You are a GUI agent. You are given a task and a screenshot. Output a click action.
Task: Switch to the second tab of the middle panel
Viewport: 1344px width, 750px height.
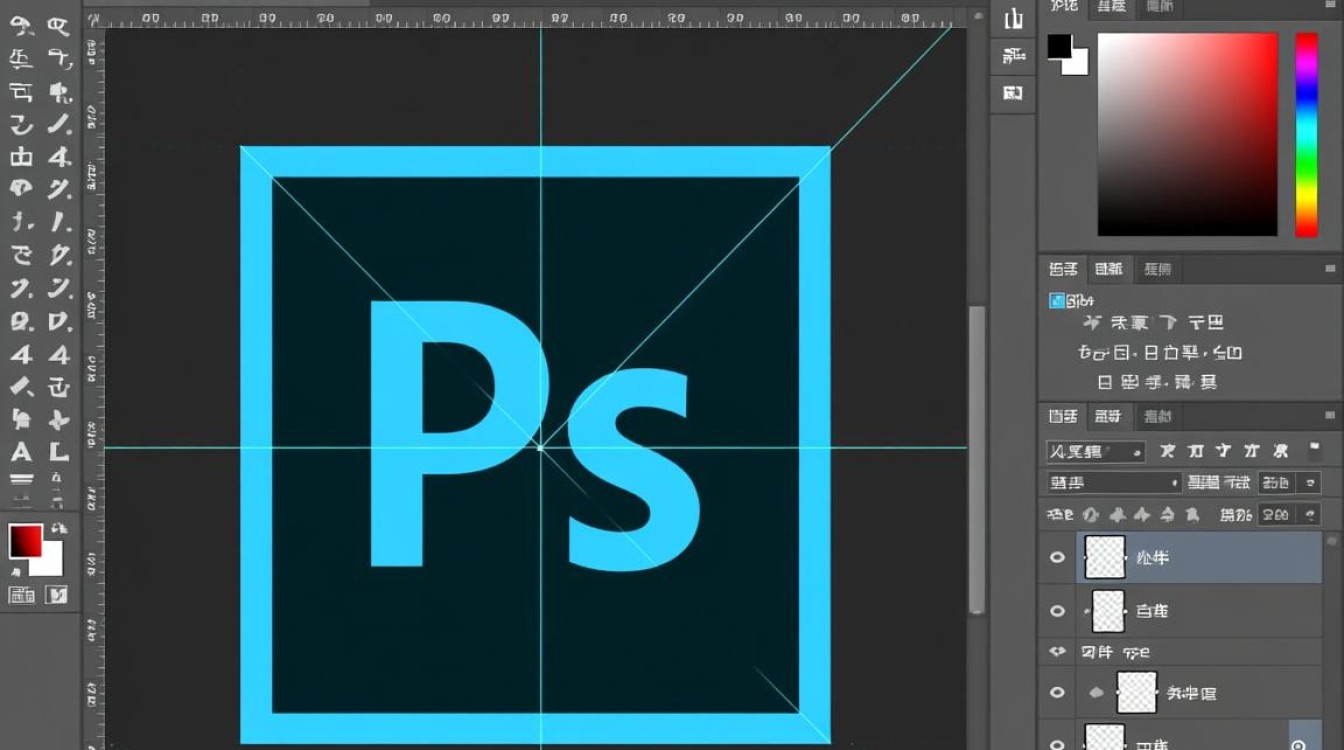tap(1108, 269)
